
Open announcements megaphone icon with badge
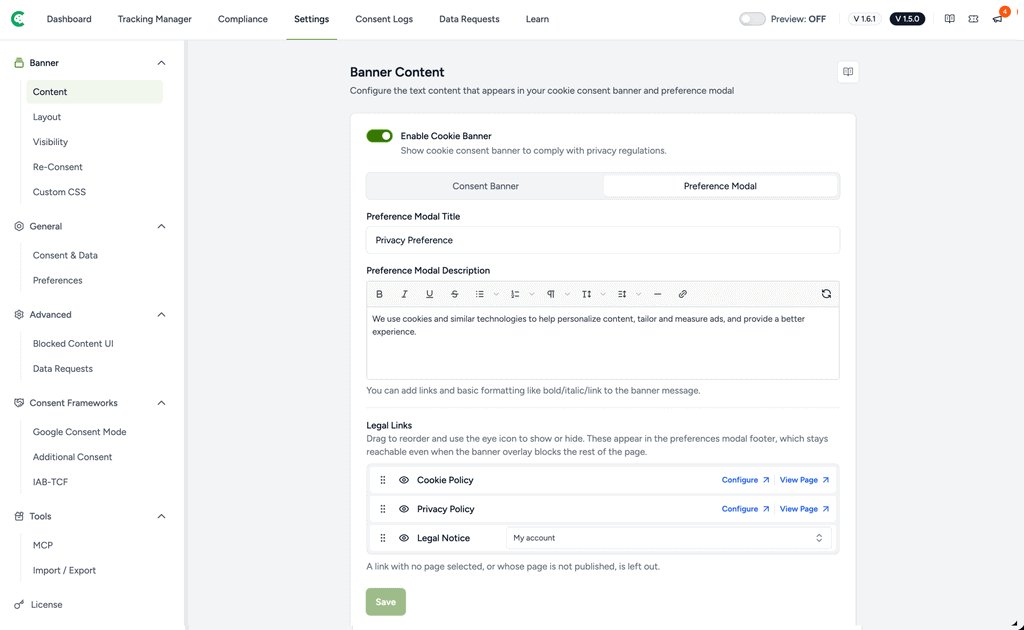[x=997, y=19]
